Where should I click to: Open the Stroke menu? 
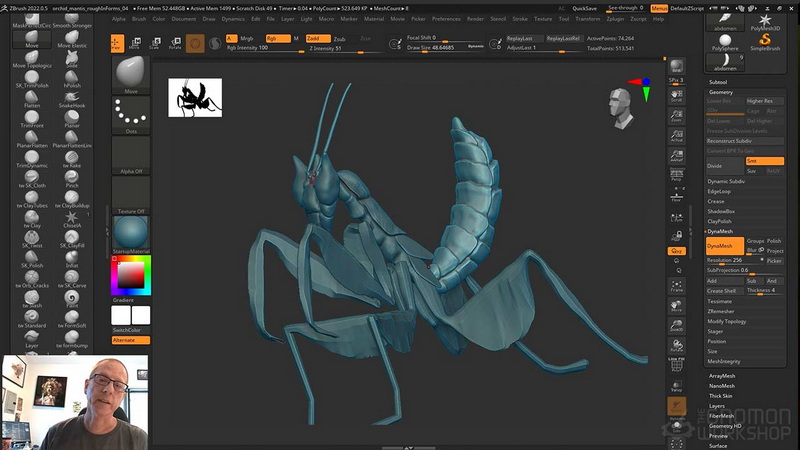click(520, 19)
